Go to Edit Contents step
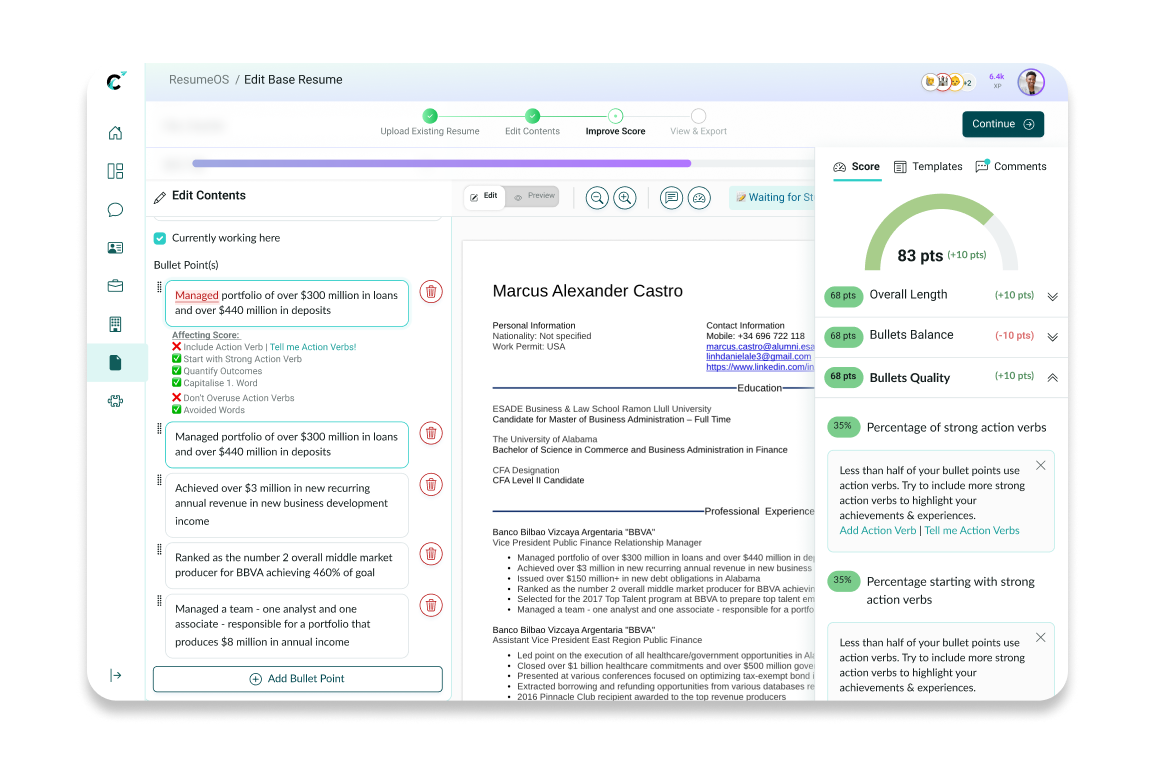Image resolution: width=1158 pixels, height=759 pixels. (532, 123)
